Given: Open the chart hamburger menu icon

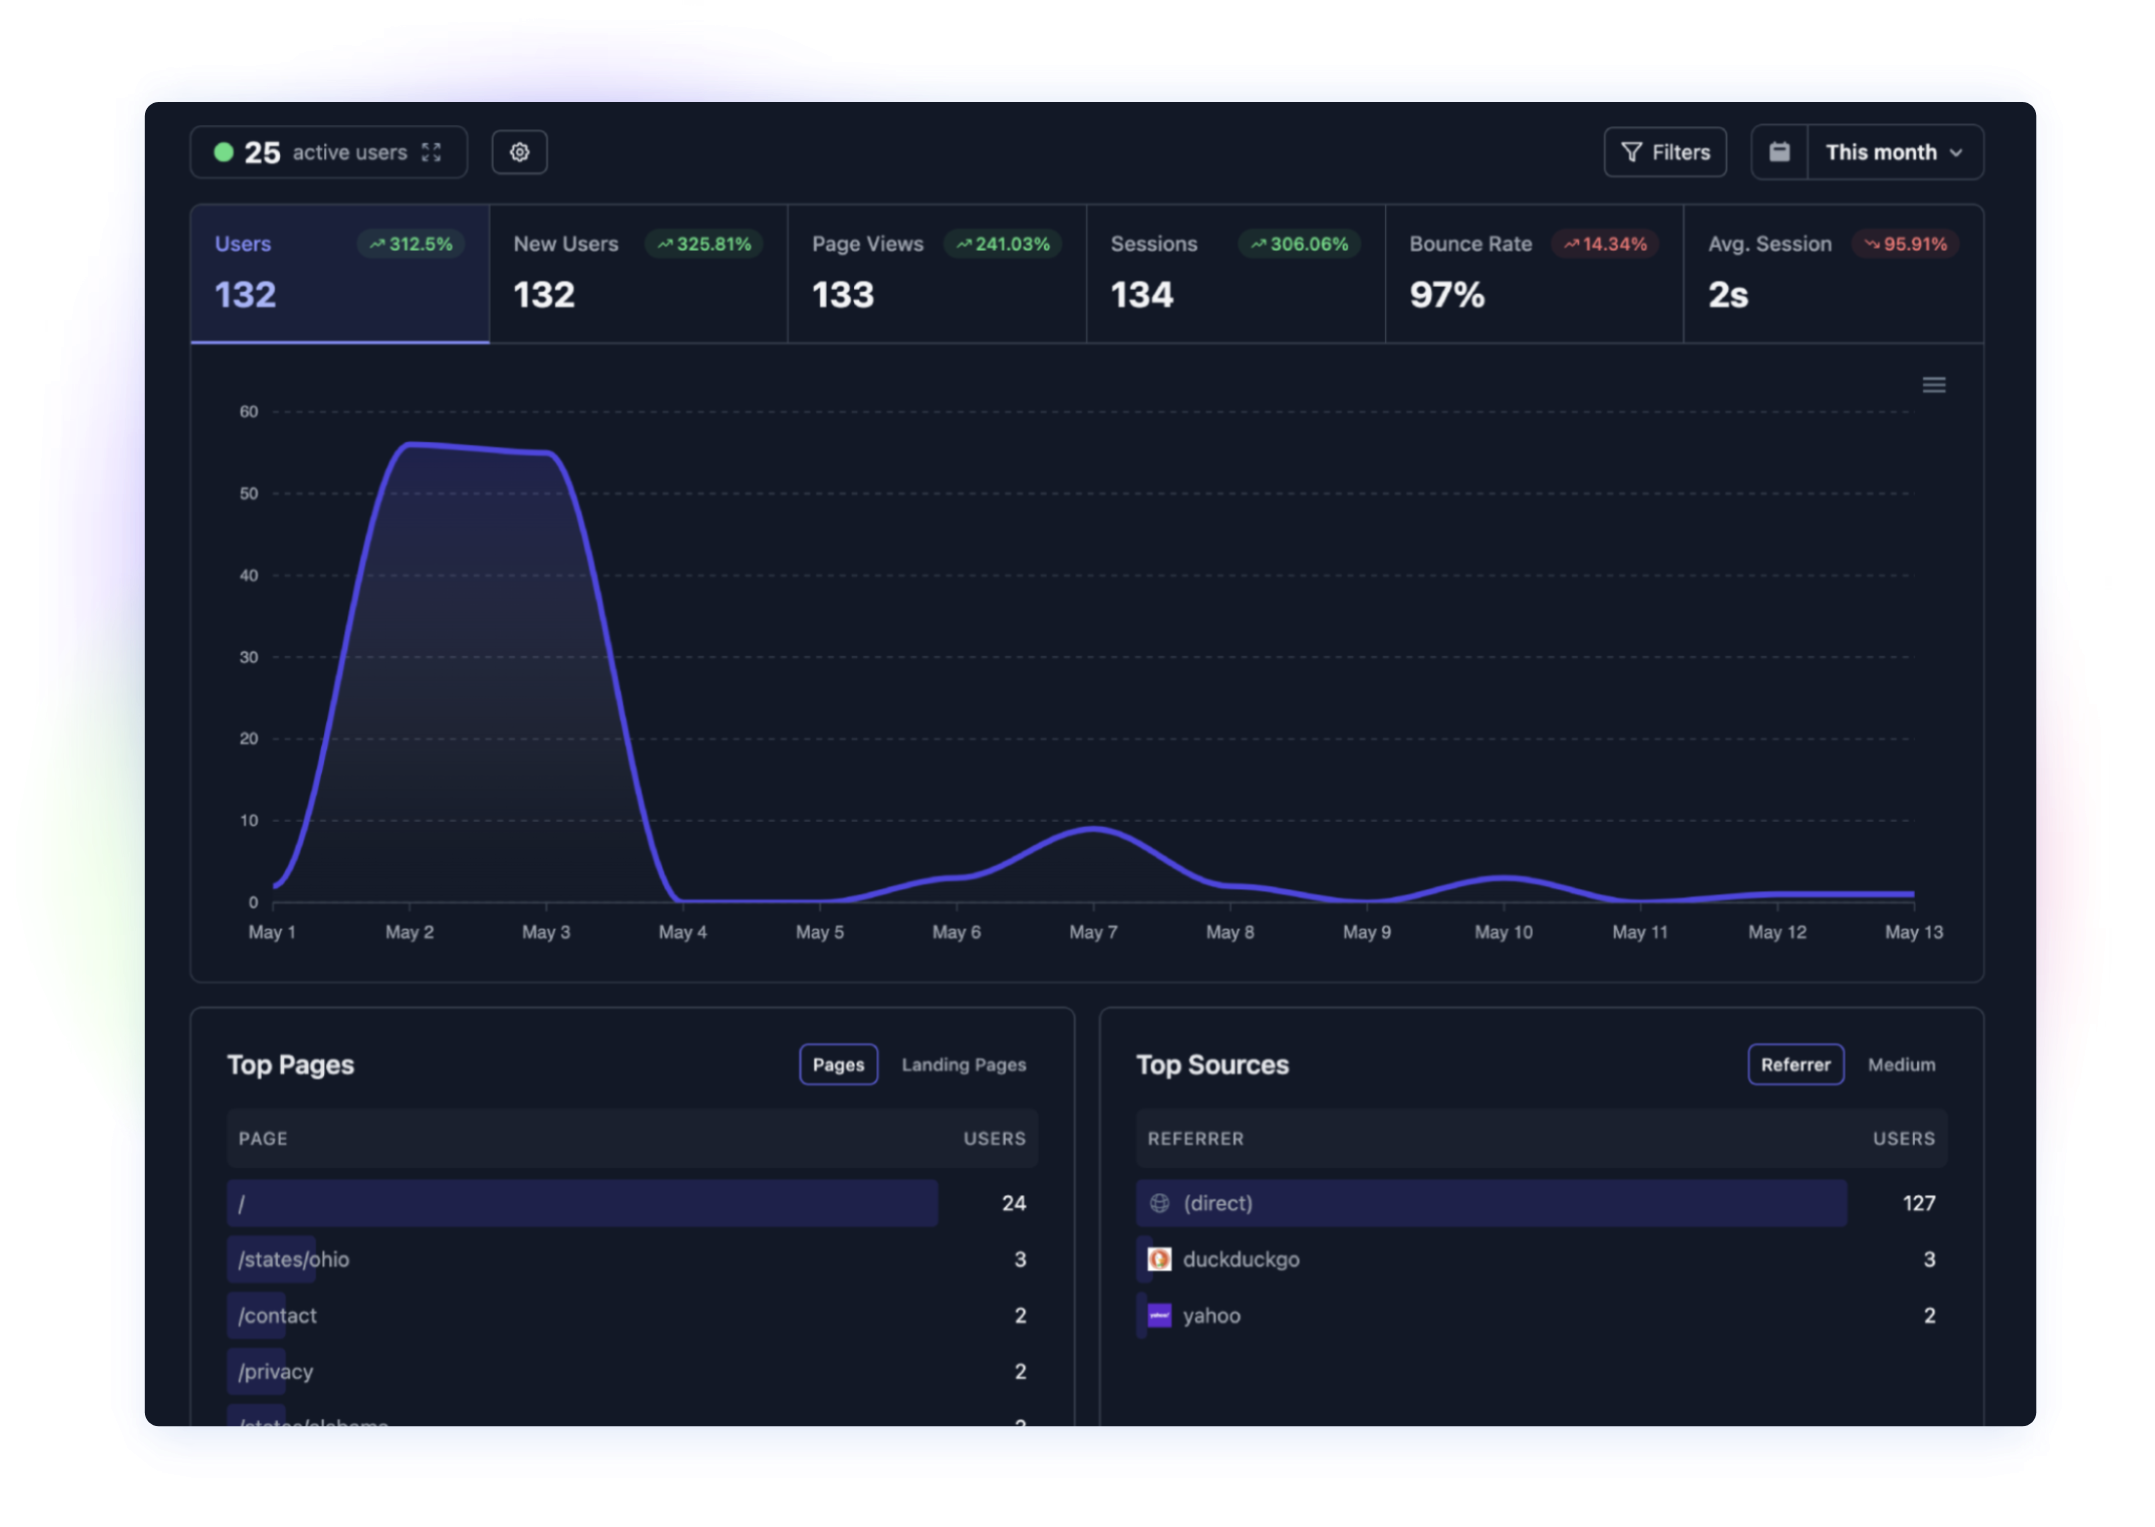Looking at the screenshot, I should tap(1933, 385).
